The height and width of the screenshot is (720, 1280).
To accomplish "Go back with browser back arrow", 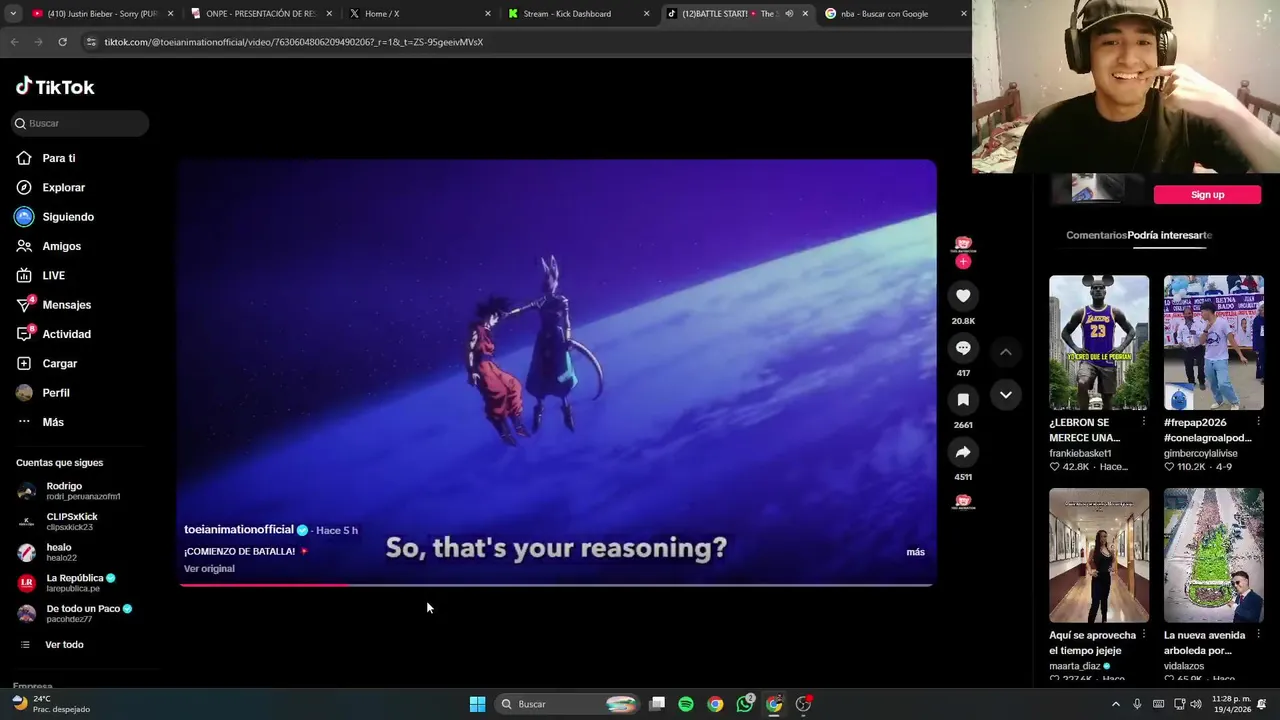I will click(14, 42).
